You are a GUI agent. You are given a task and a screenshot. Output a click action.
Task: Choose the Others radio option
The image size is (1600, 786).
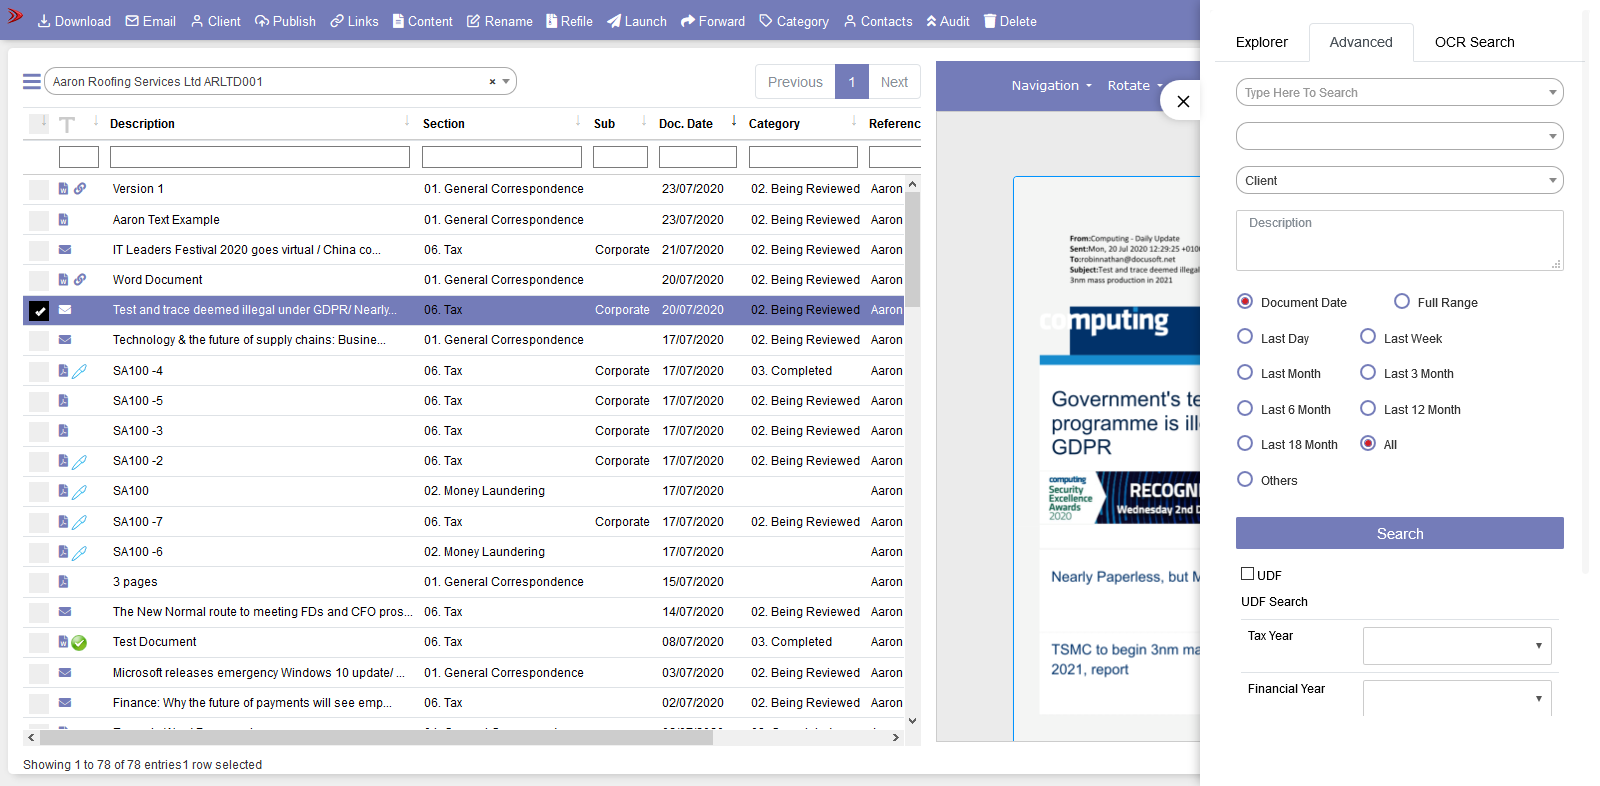coord(1245,479)
